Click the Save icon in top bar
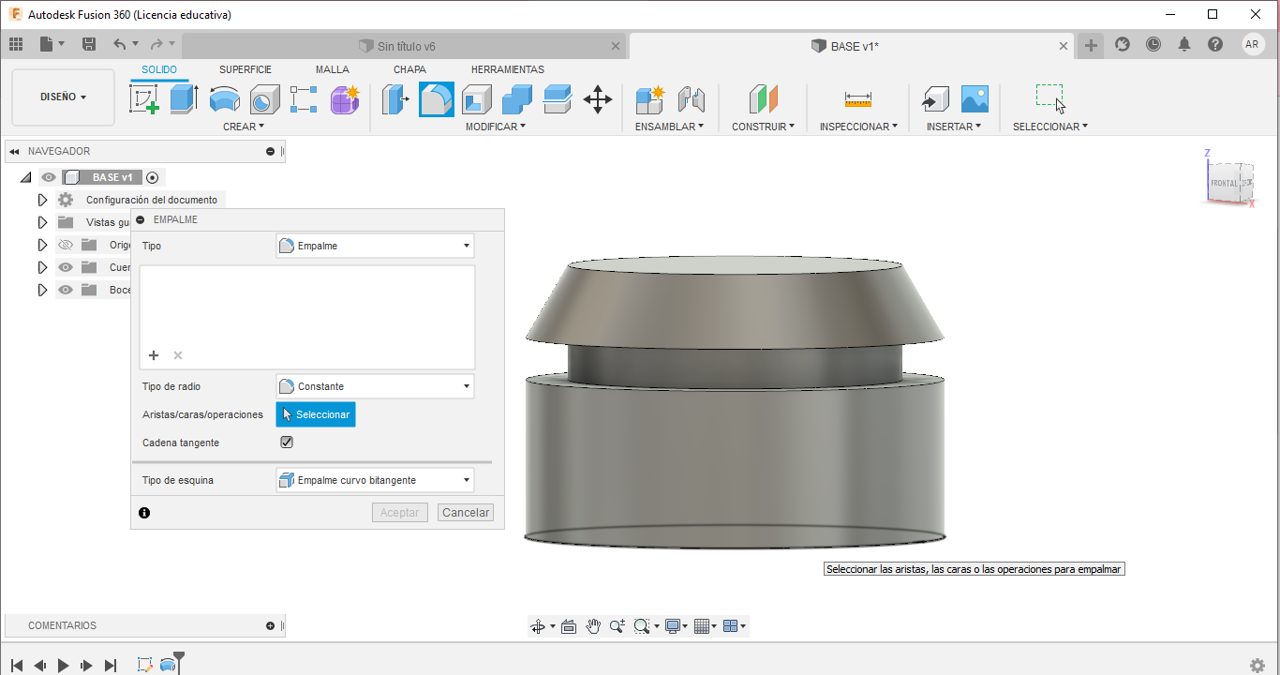 coord(89,44)
